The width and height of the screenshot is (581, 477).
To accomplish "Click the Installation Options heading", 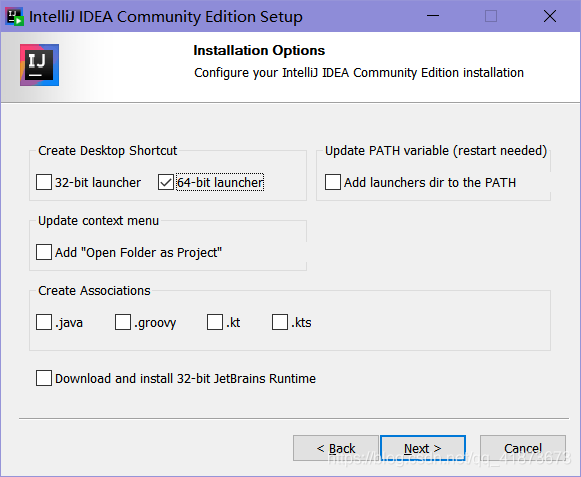I will (259, 50).
